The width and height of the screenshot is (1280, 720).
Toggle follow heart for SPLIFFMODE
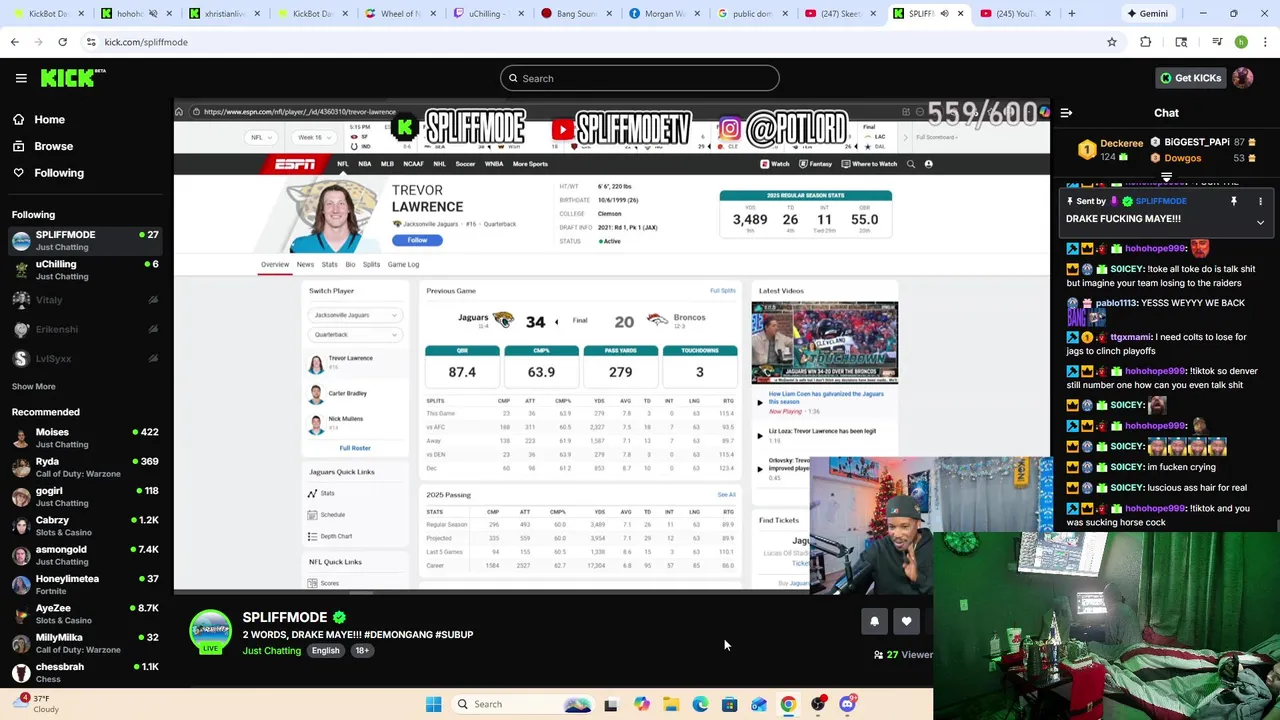(x=906, y=621)
